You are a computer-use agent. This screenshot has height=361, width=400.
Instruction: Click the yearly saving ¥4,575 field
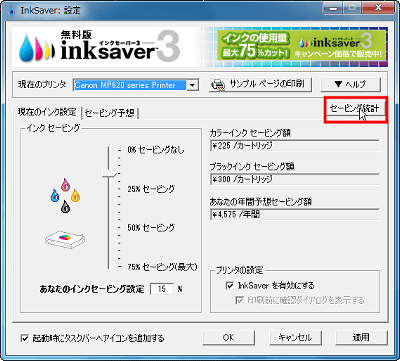[295, 215]
